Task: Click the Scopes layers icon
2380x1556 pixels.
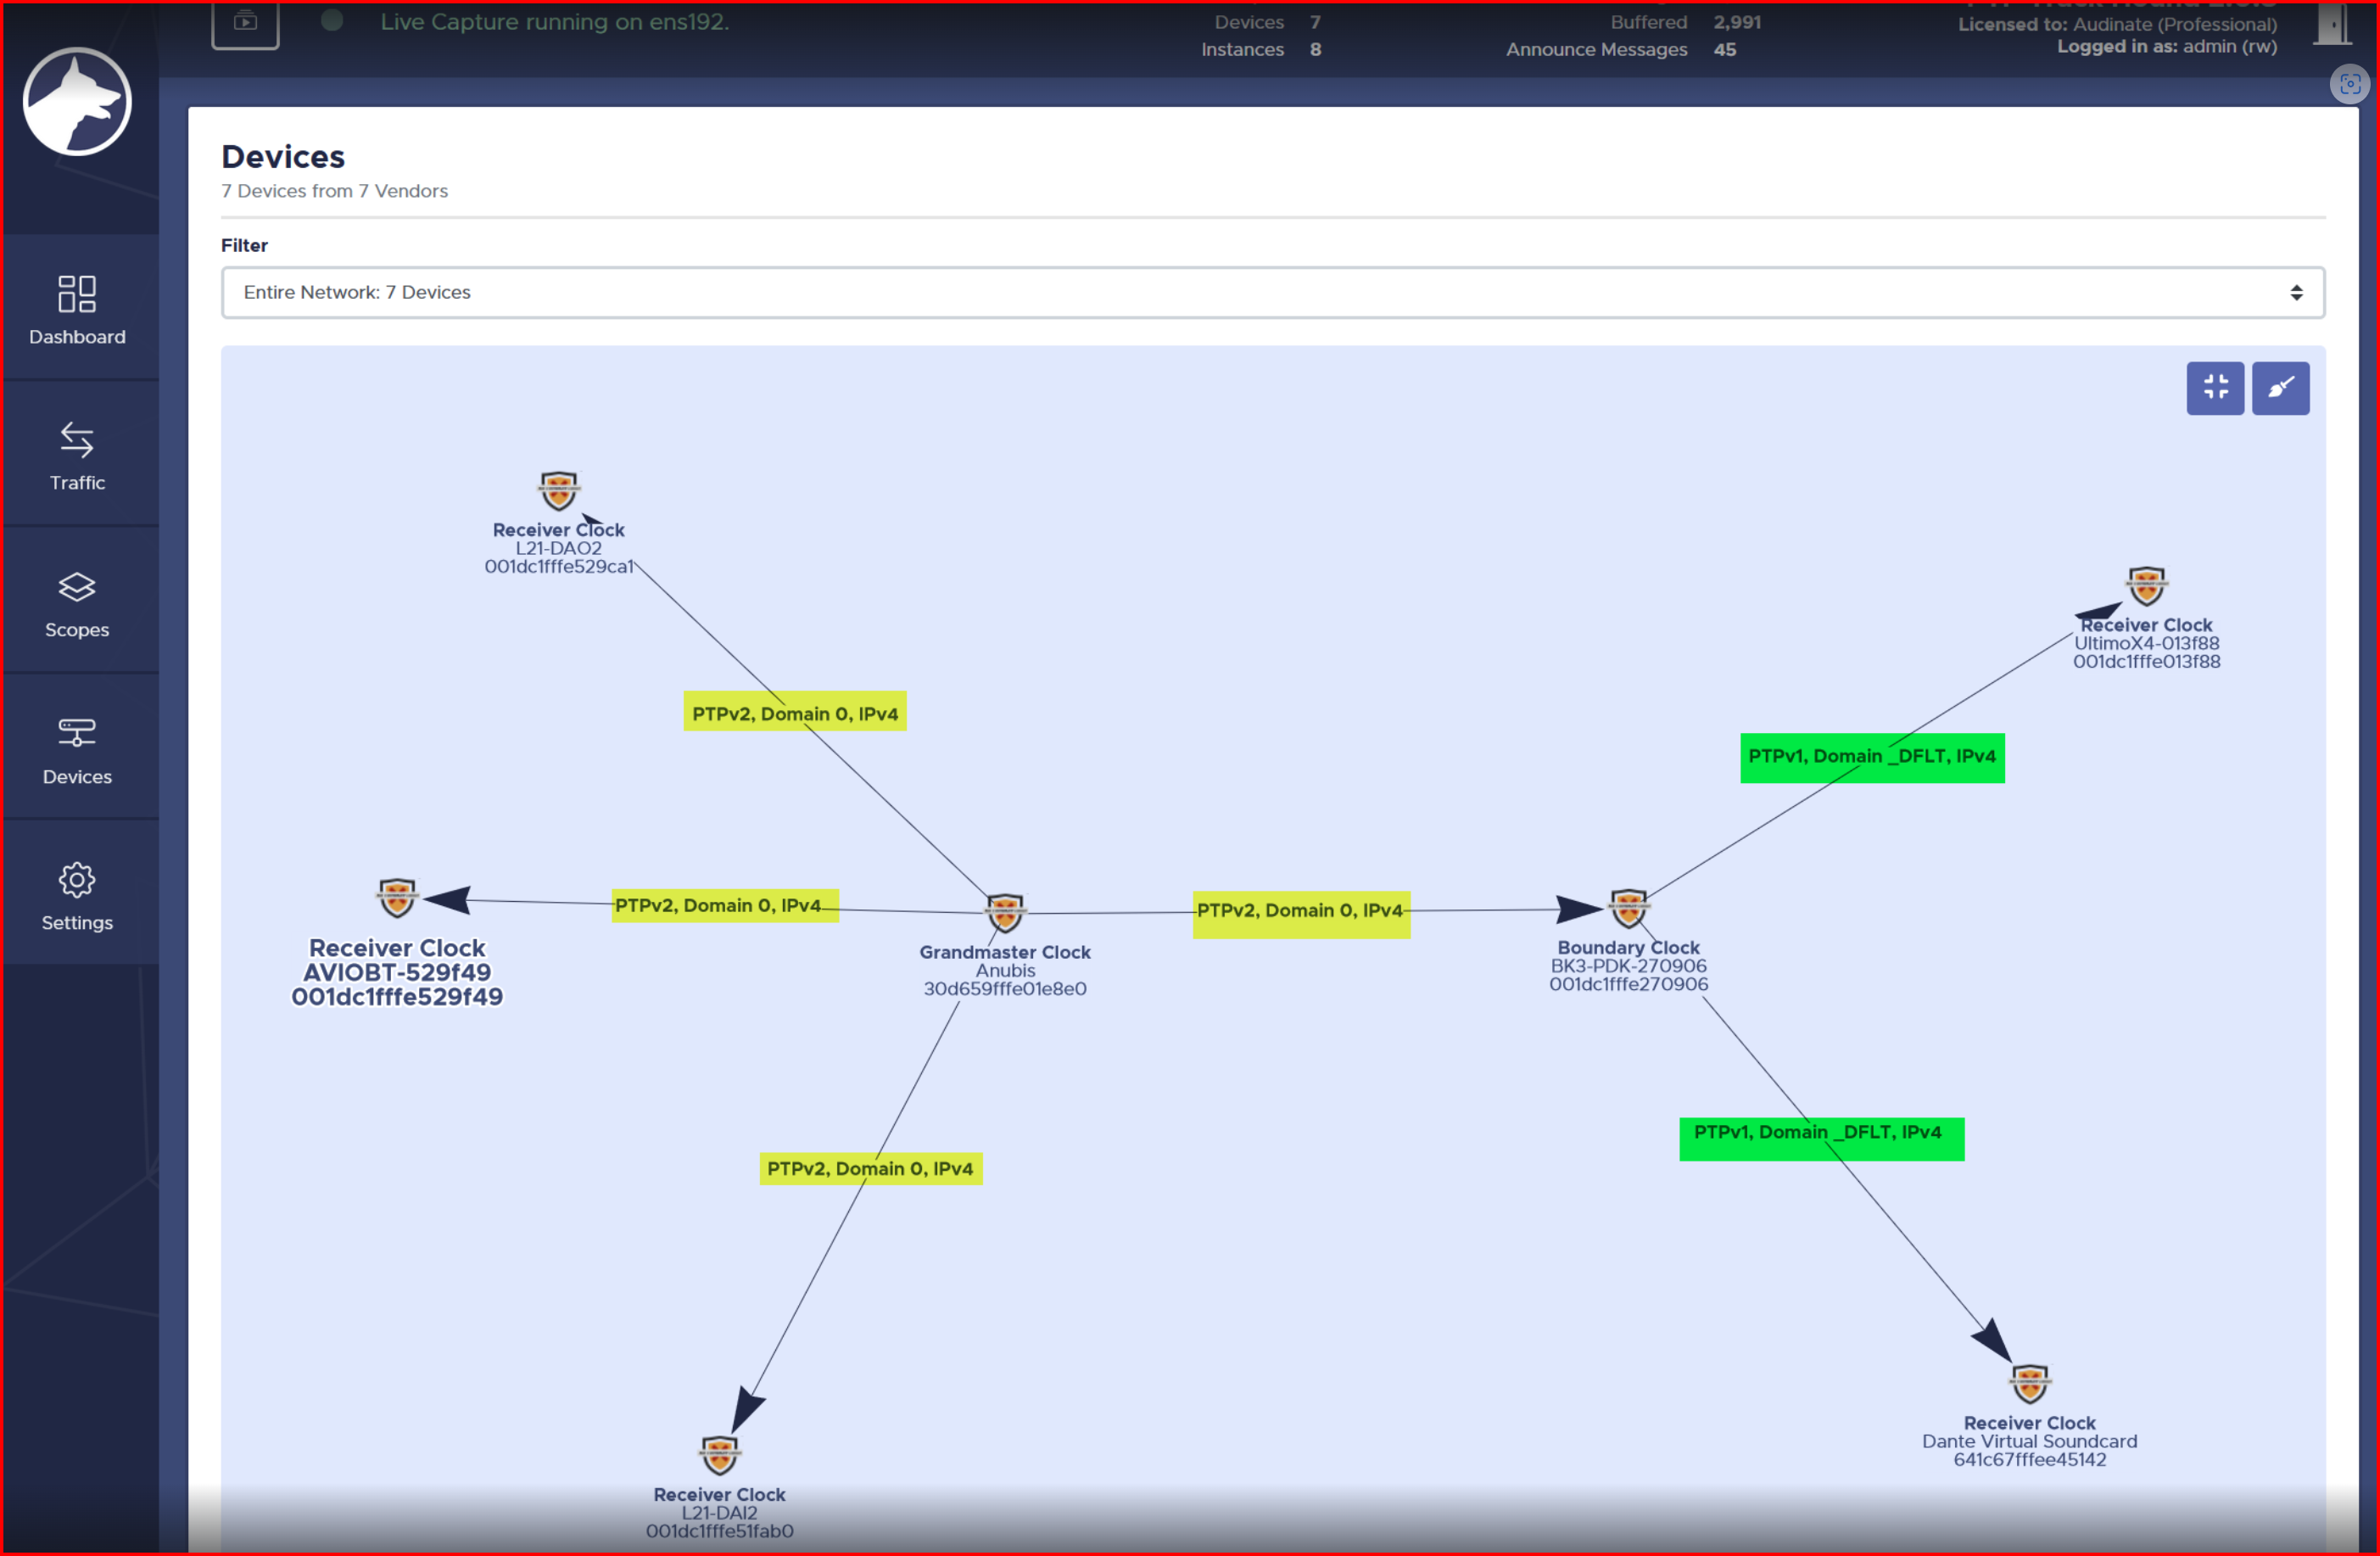Action: pos(77,587)
